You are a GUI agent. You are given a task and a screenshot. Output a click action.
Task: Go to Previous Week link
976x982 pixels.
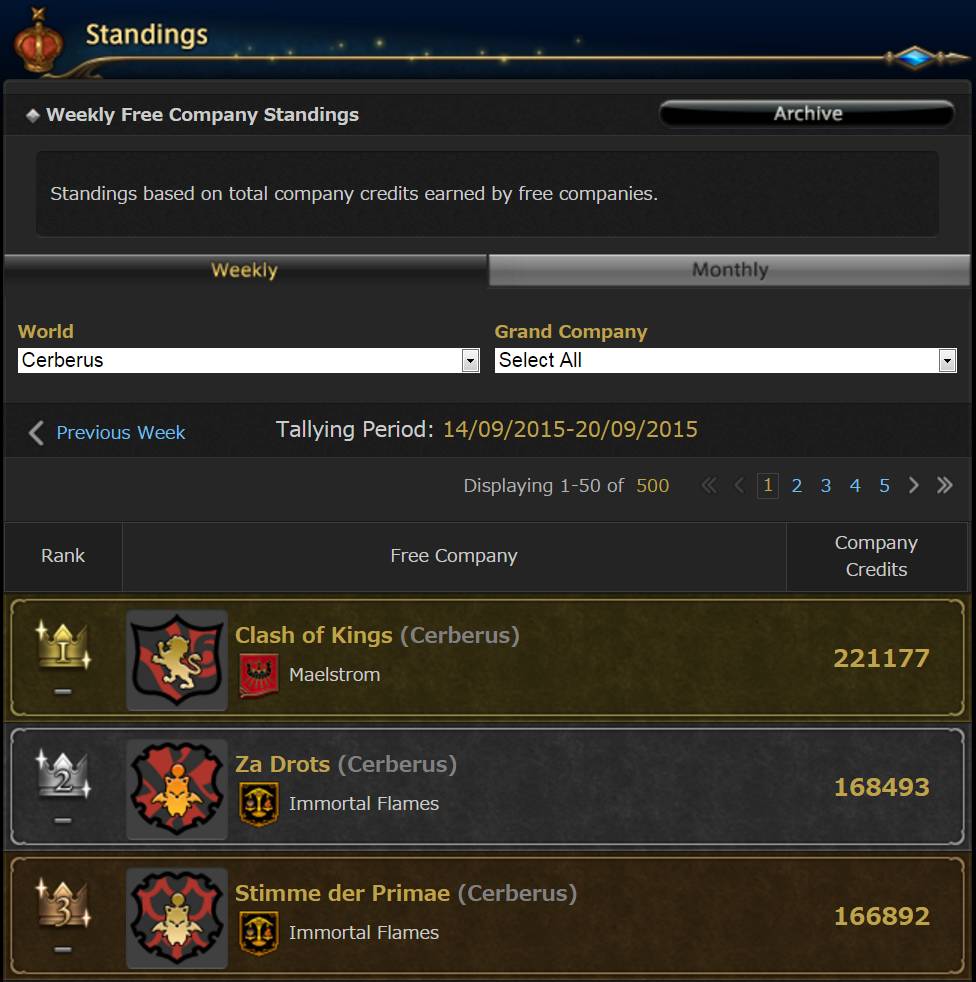pos(120,433)
